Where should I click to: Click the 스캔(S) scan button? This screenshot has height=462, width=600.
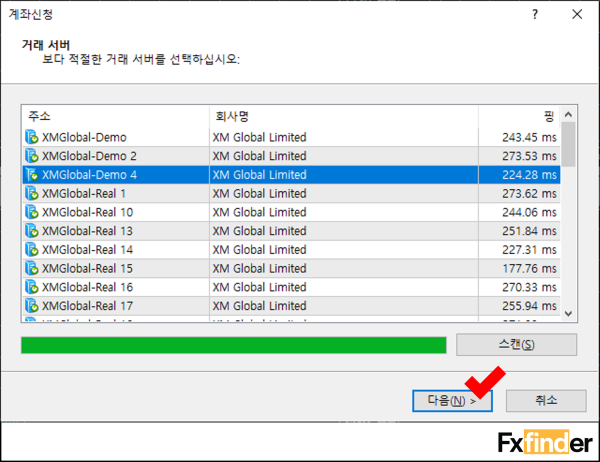click(x=516, y=344)
